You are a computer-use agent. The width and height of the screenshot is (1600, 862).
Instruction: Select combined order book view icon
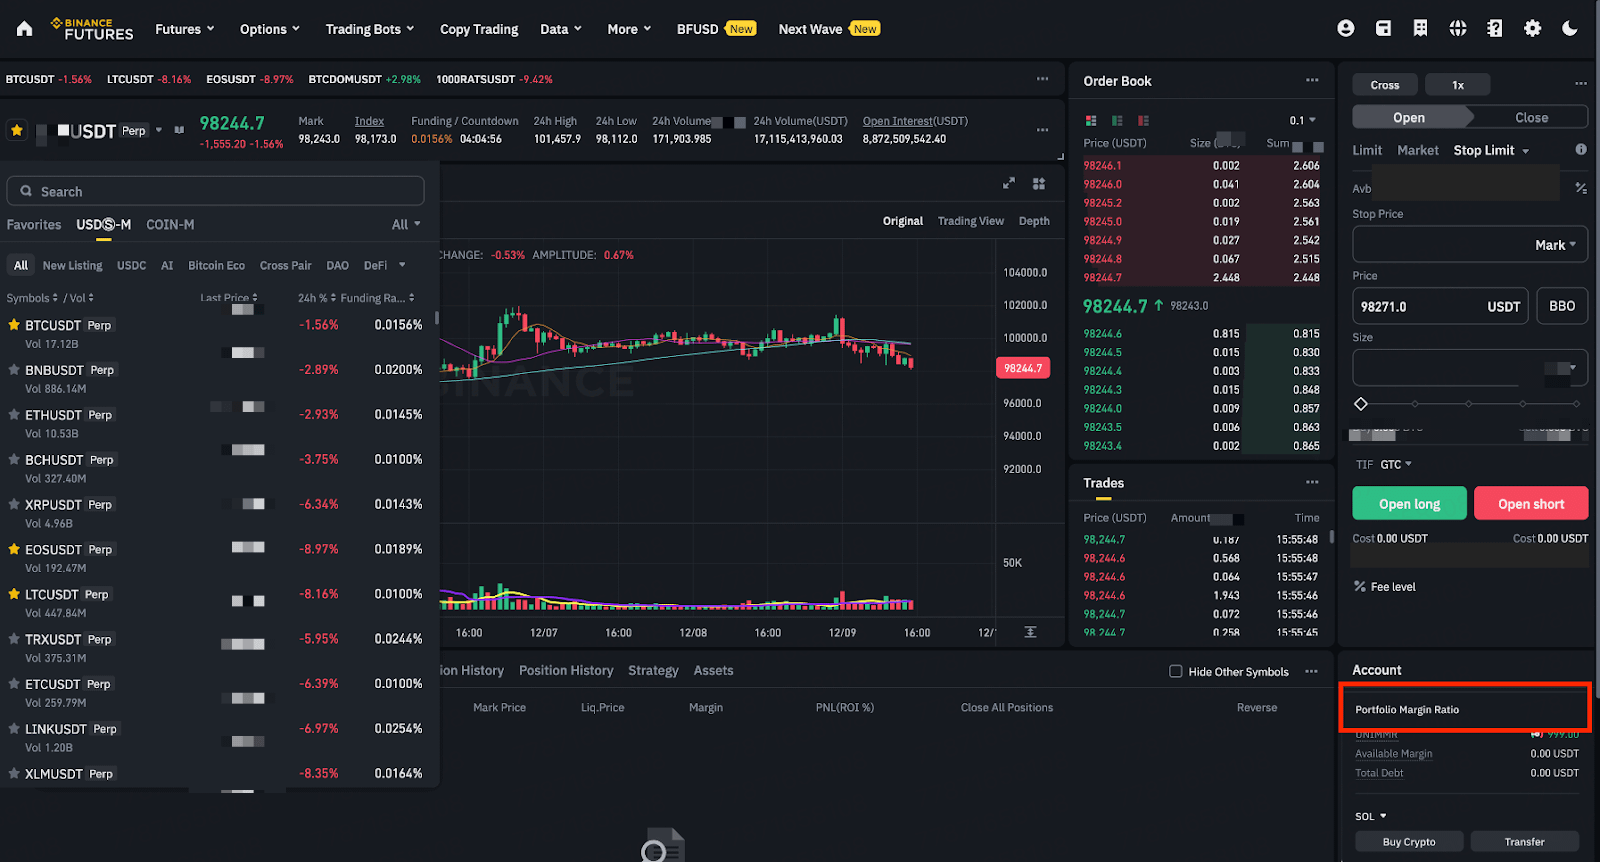point(1091,121)
